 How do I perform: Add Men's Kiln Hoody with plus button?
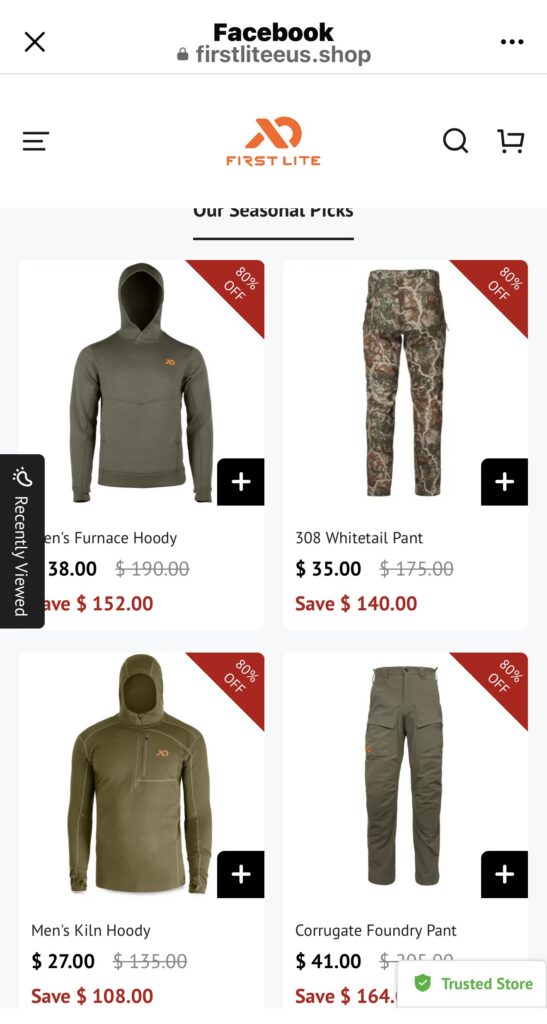pyautogui.click(x=241, y=874)
